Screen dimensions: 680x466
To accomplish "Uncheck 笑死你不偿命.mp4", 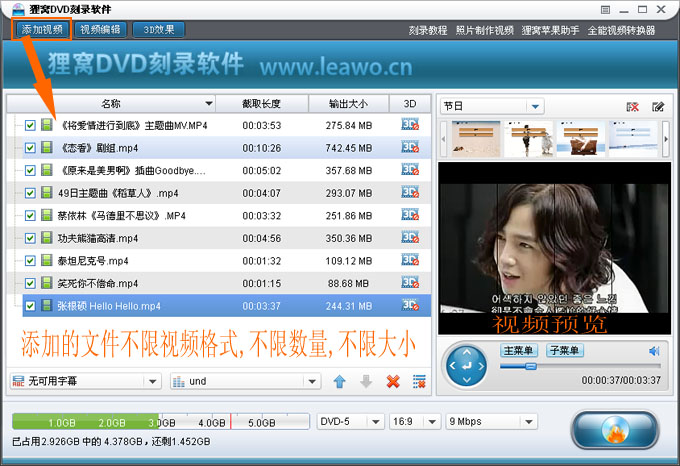I will tap(30, 283).
